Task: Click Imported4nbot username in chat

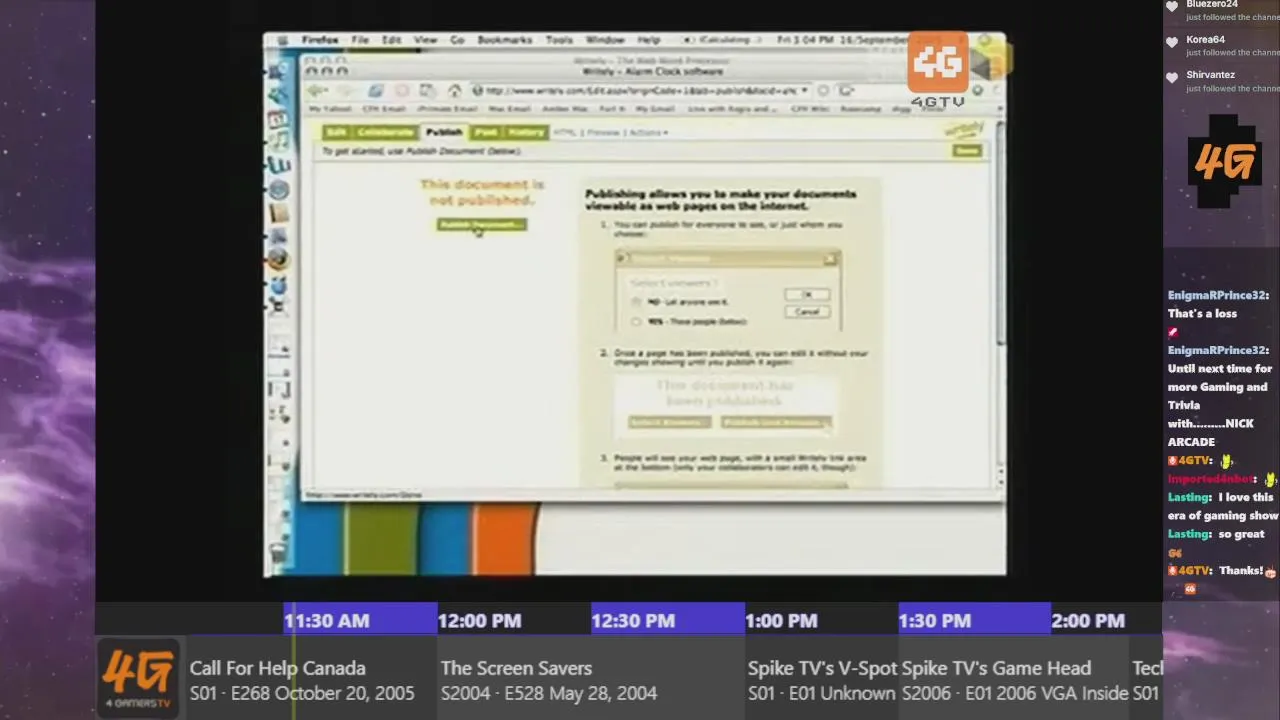Action: pos(1212,479)
